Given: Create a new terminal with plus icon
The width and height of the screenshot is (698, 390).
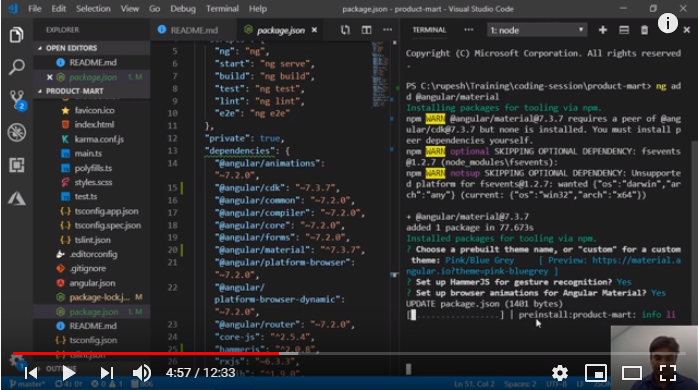Looking at the screenshot, I should [603, 30].
